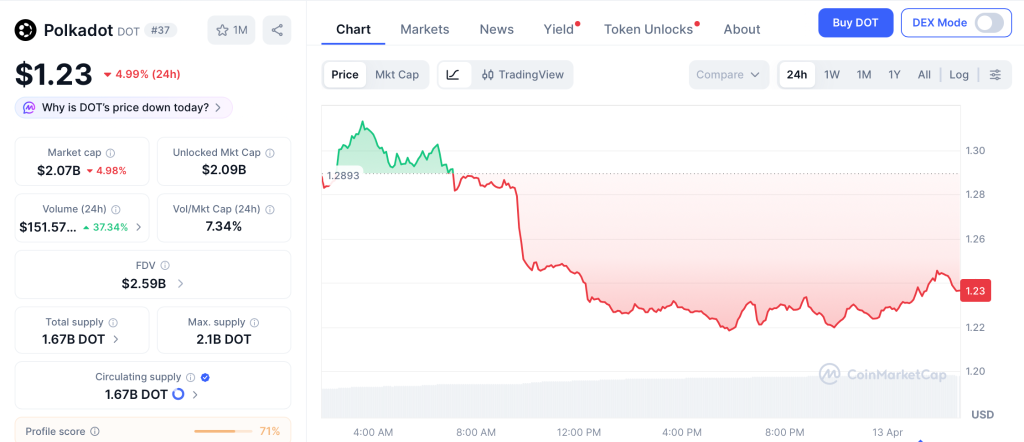Open the Markets tab
1024x442 pixels.
(424, 29)
